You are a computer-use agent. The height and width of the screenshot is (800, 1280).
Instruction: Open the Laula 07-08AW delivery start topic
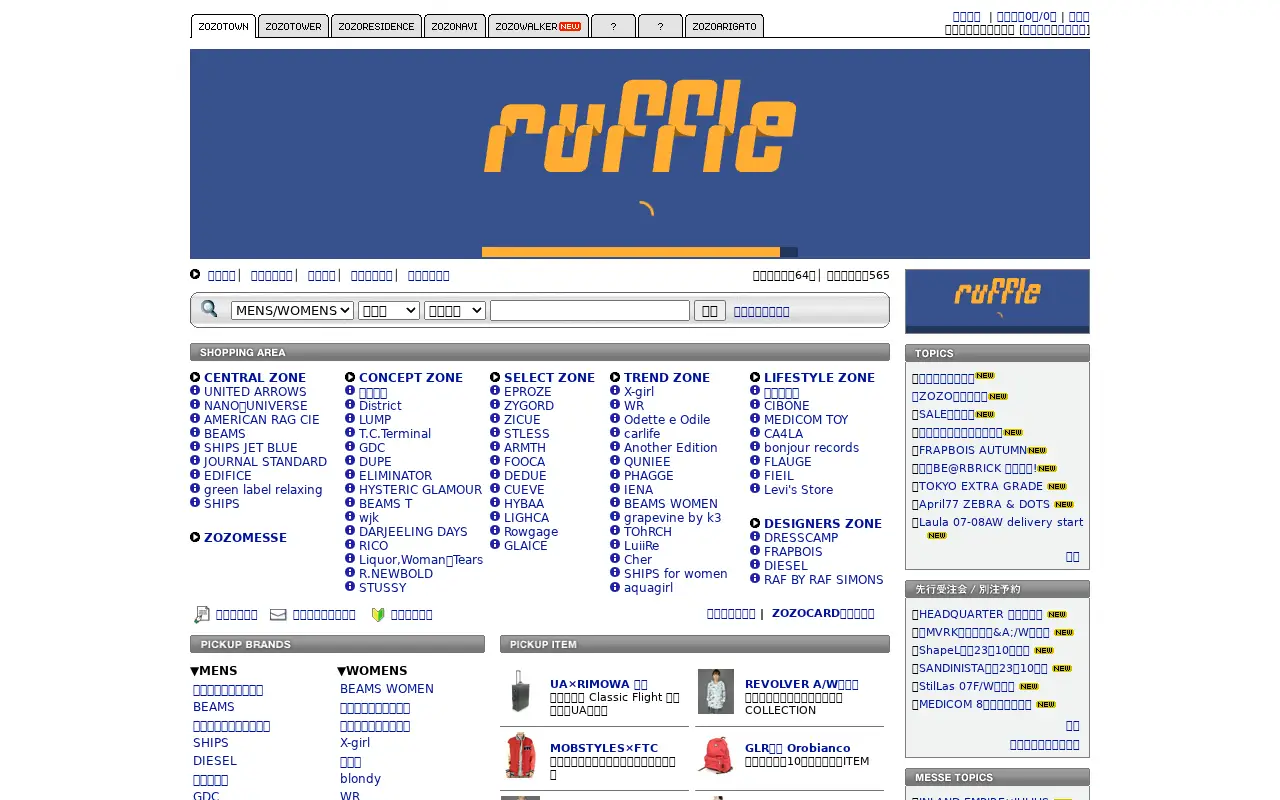(1000, 522)
